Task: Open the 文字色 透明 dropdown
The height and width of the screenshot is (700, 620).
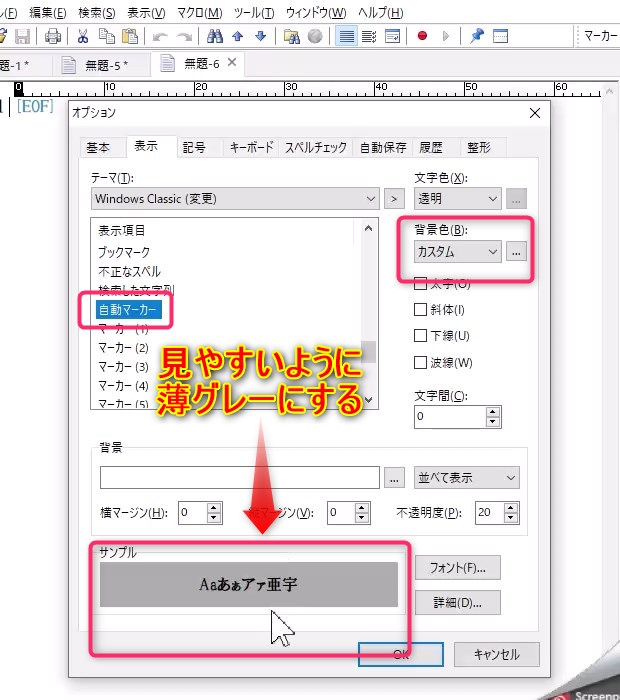Action: (458, 199)
